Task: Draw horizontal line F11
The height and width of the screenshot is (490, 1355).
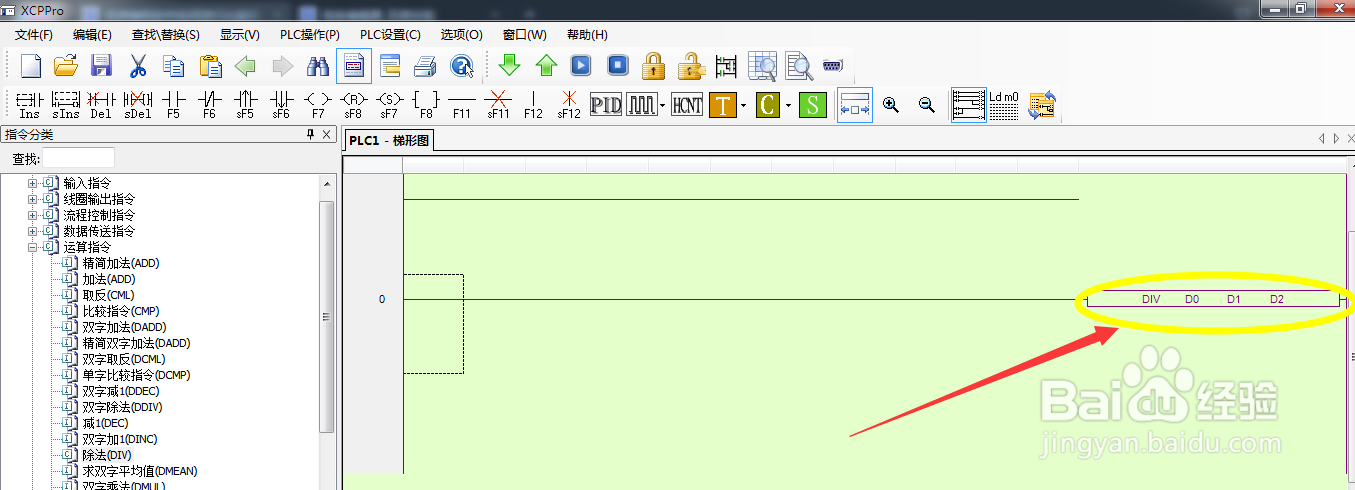Action: (x=462, y=104)
